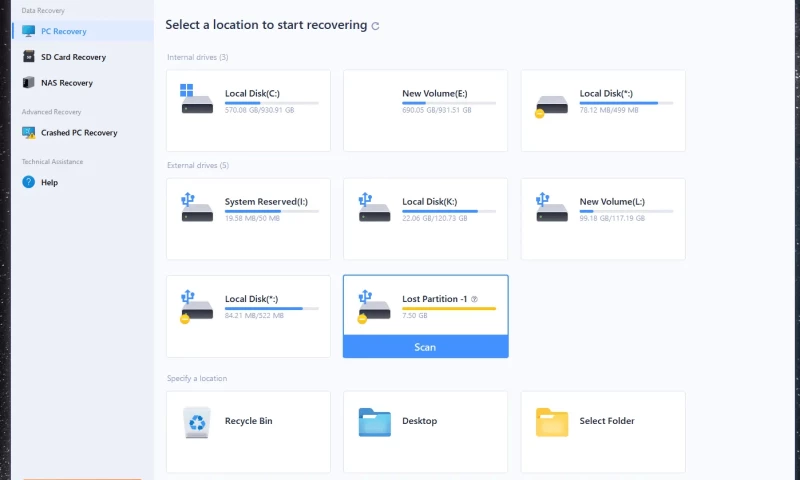
Task: Click the Crashed PC warning icon
Action: 29,133
